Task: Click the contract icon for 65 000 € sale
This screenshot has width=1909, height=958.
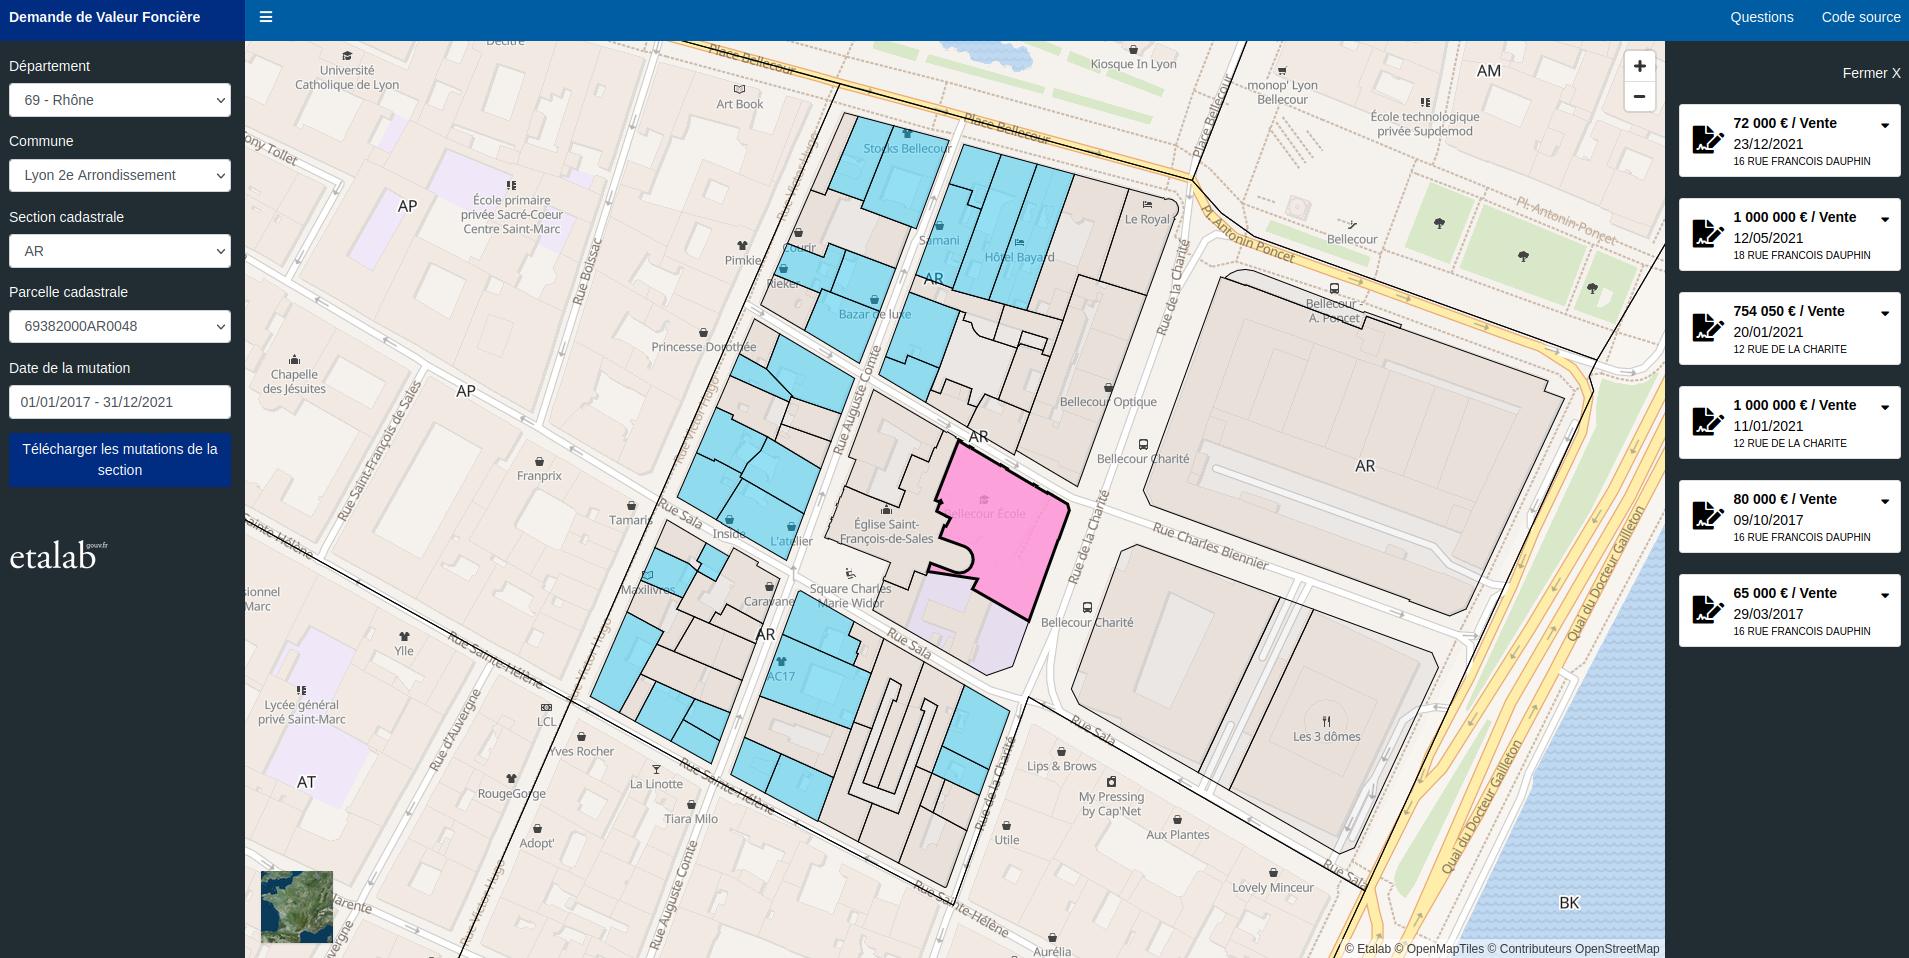Action: click(1706, 610)
